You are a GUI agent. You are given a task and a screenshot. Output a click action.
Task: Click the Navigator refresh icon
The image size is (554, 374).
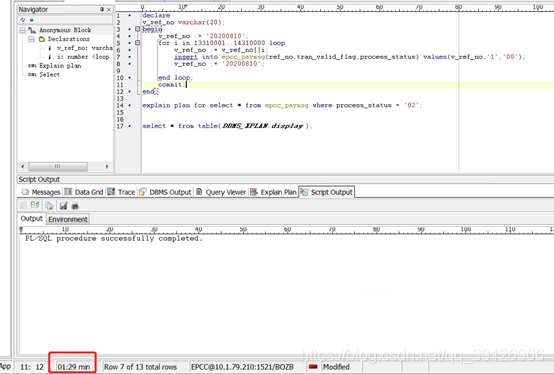(23, 20)
